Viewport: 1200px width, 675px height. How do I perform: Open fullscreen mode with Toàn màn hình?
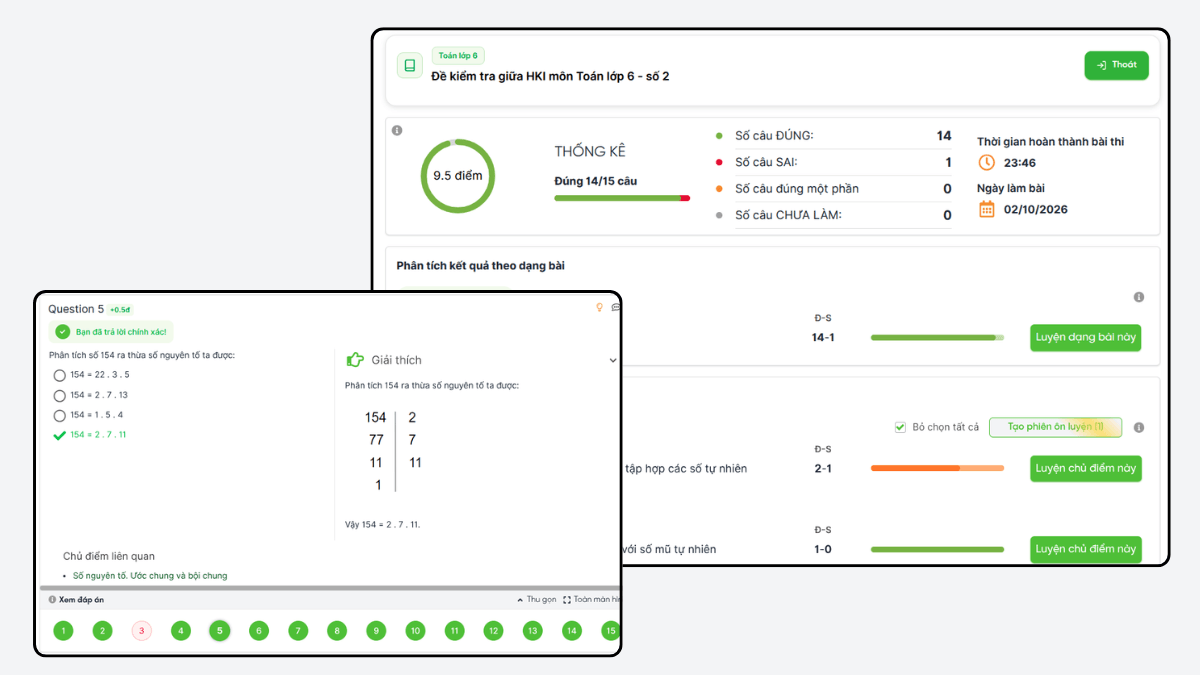pos(592,600)
